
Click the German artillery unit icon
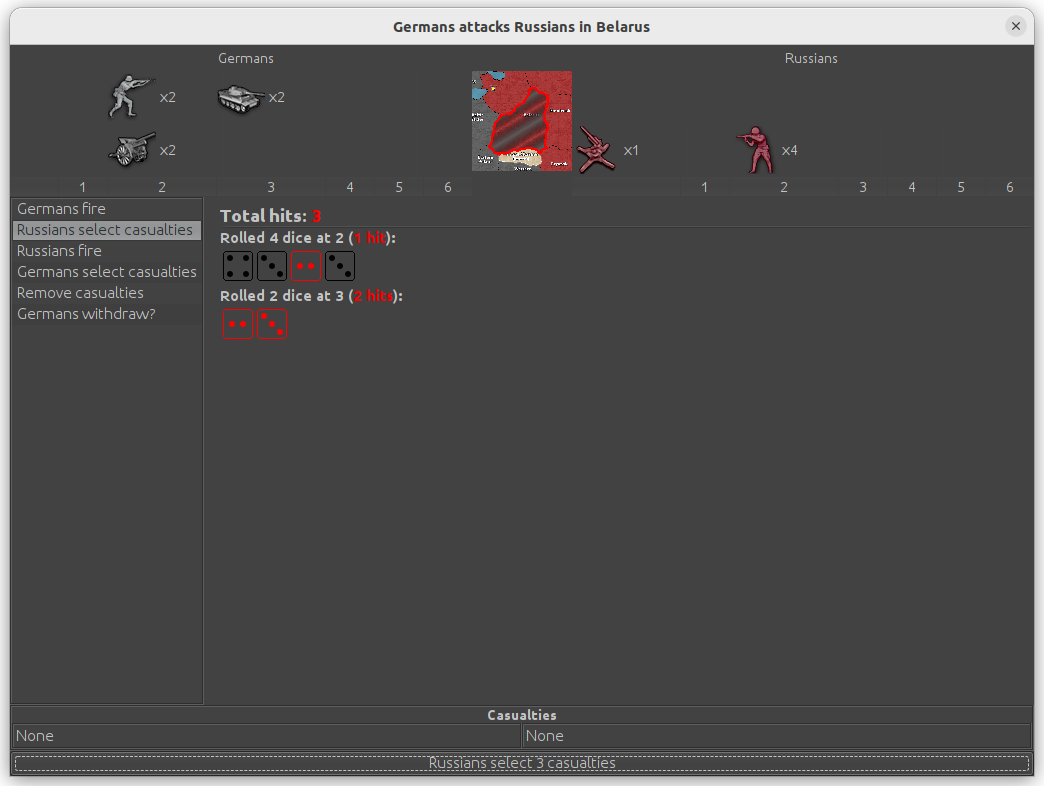click(131, 150)
